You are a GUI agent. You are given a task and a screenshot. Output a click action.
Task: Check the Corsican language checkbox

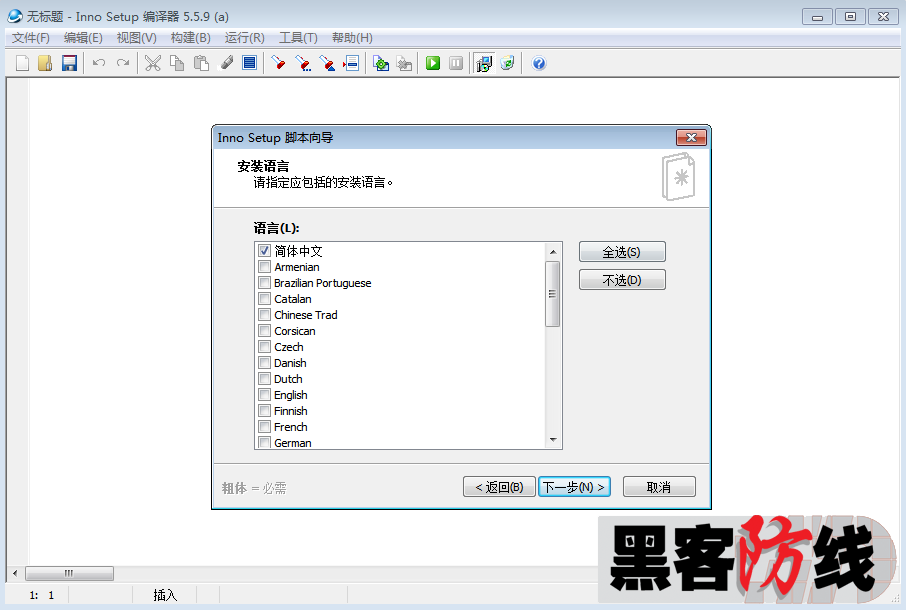pyautogui.click(x=265, y=331)
